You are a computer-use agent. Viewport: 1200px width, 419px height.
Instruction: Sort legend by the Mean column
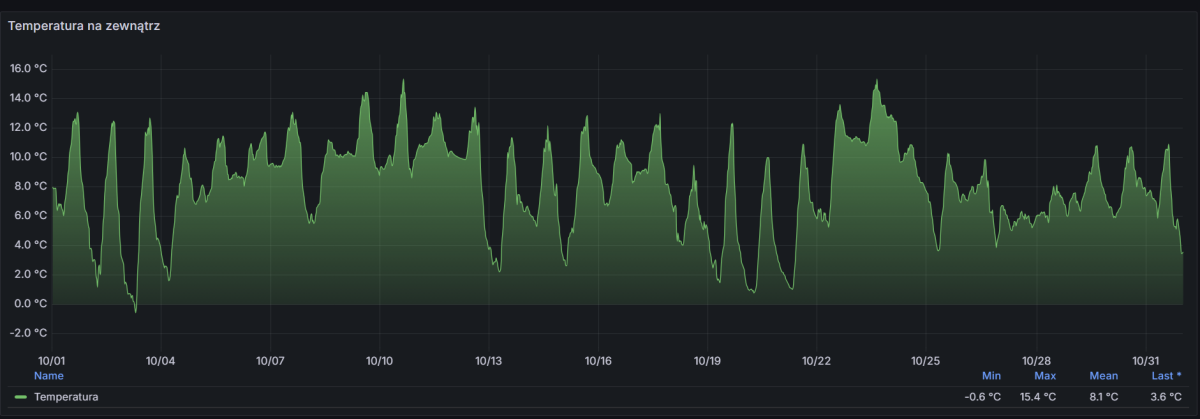[1103, 376]
